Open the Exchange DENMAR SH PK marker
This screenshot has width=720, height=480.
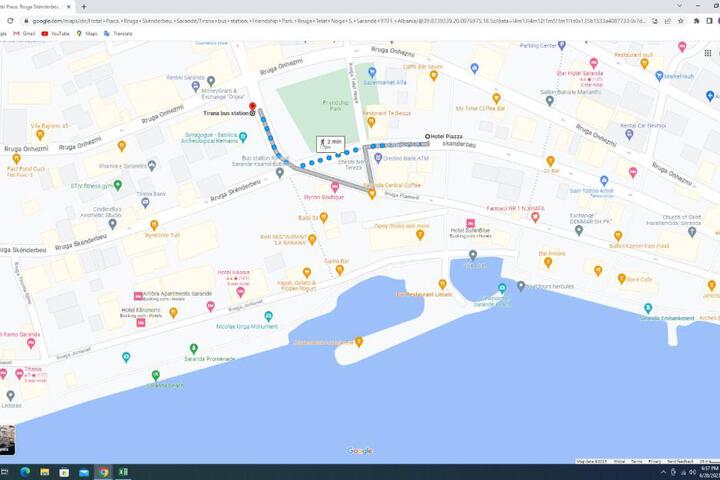click(x=579, y=231)
